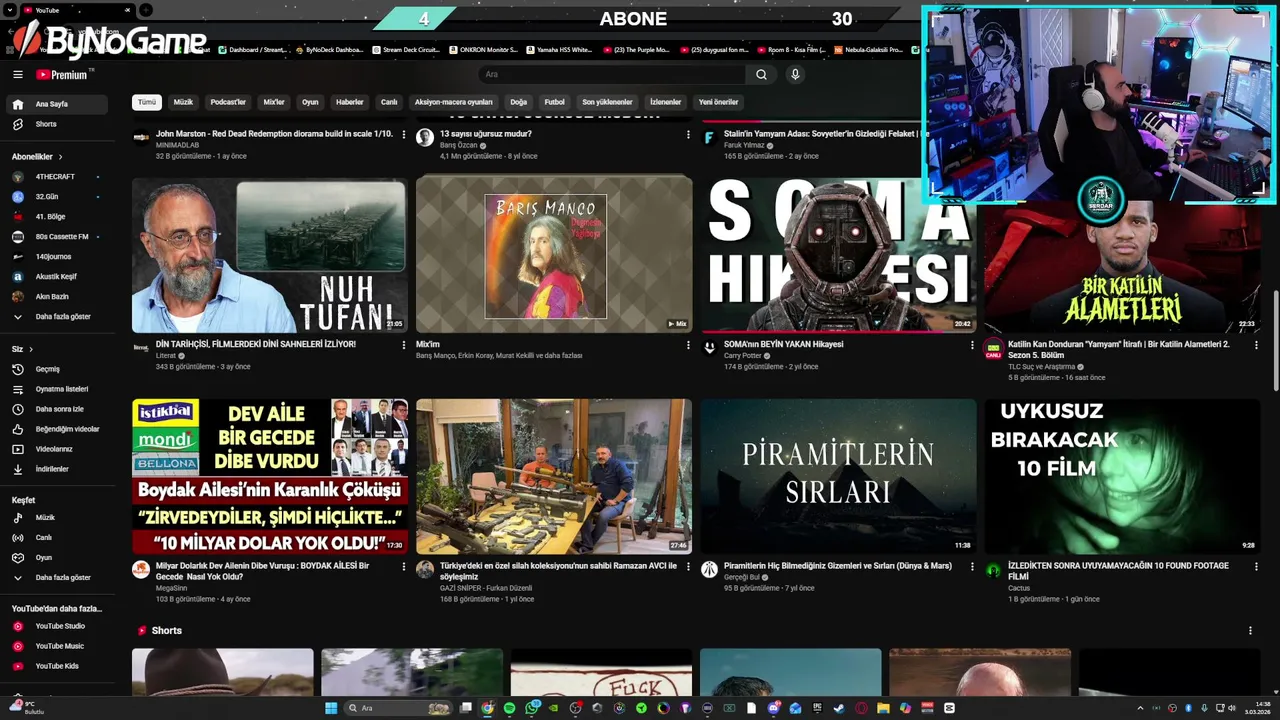Open options menu for Boydak Ailesi video
1280x720 pixels.
[404, 566]
